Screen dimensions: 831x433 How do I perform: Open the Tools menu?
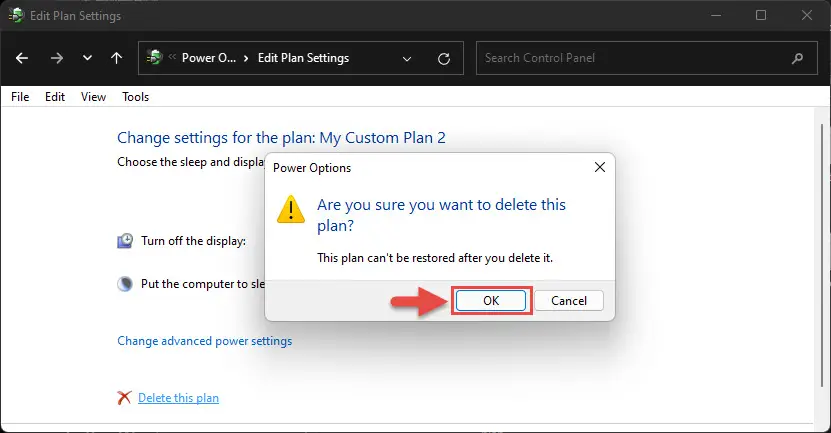point(136,97)
